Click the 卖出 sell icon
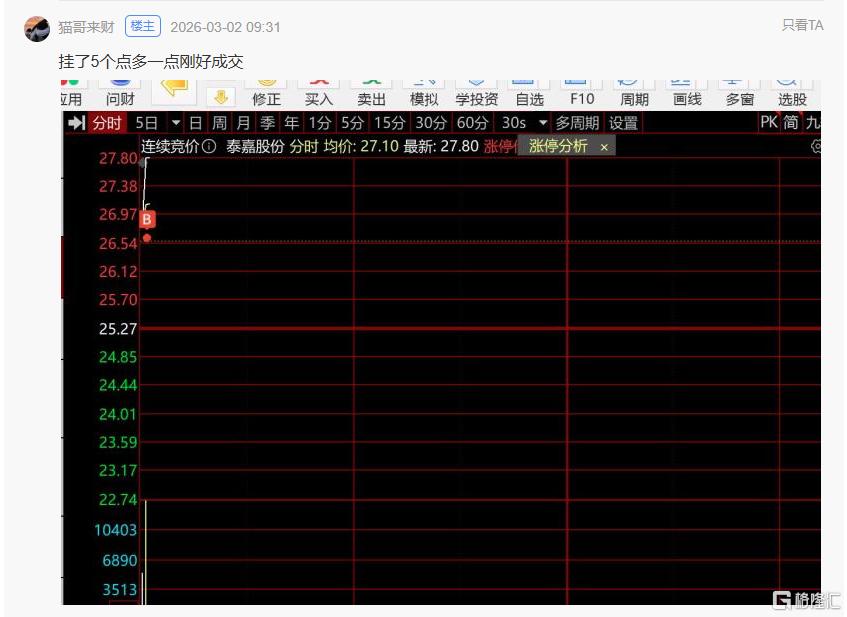The width and height of the screenshot is (847, 617). (x=371, y=92)
